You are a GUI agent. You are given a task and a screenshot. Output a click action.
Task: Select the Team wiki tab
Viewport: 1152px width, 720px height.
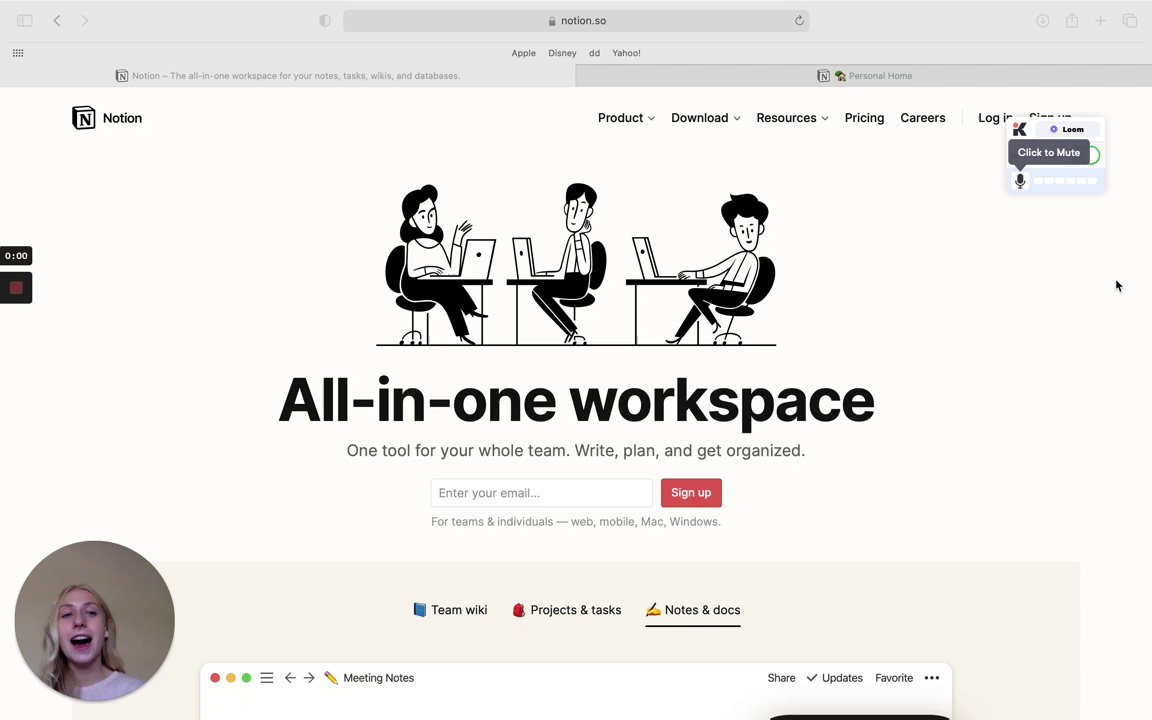pos(450,610)
